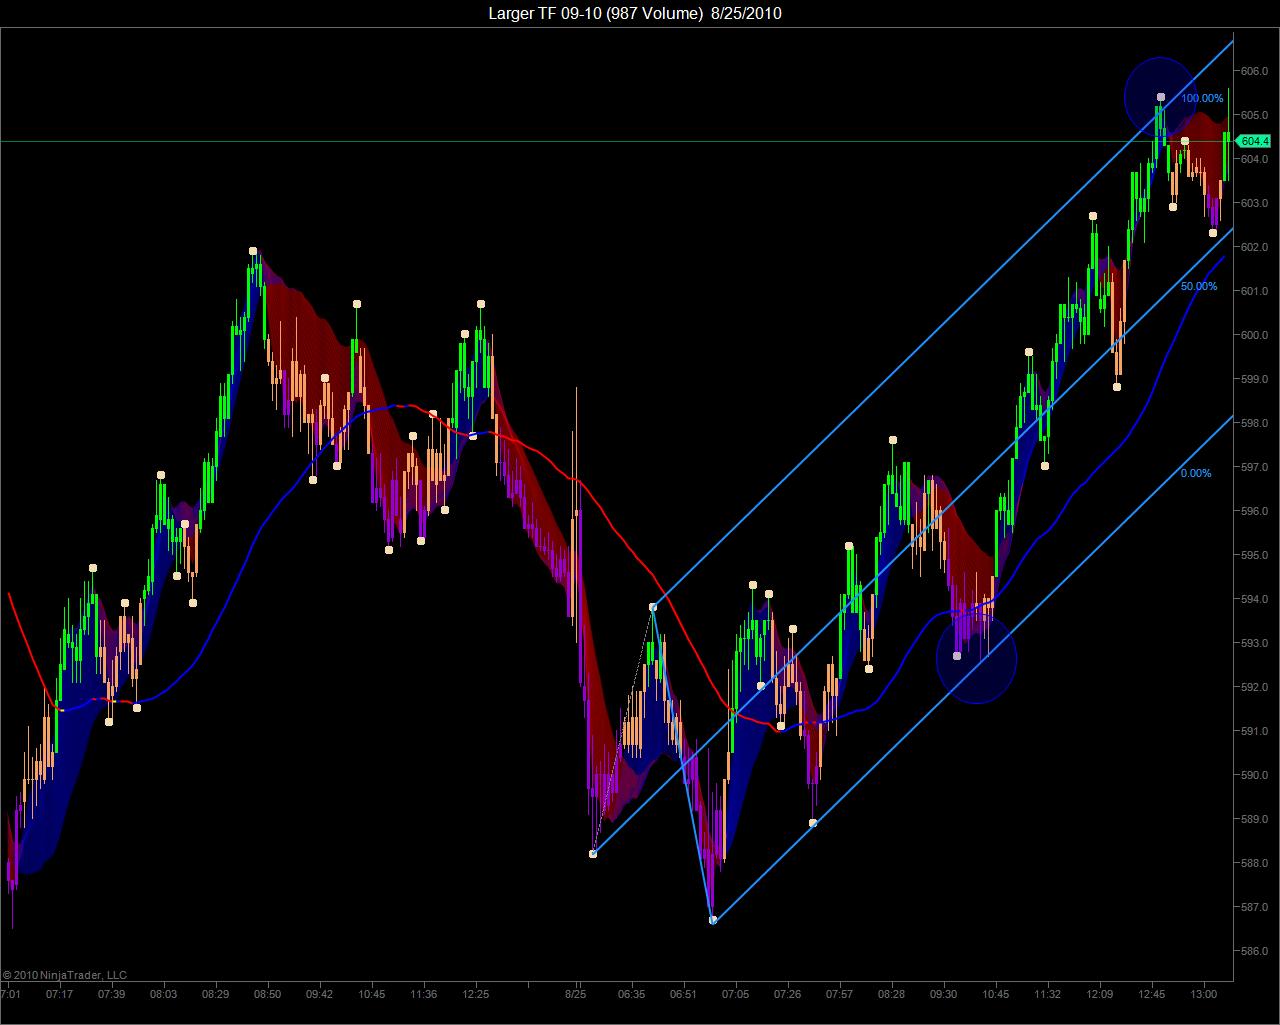Click the 06:51 time axis label
Image resolution: width=1280 pixels, height=1025 pixels.
click(x=683, y=994)
